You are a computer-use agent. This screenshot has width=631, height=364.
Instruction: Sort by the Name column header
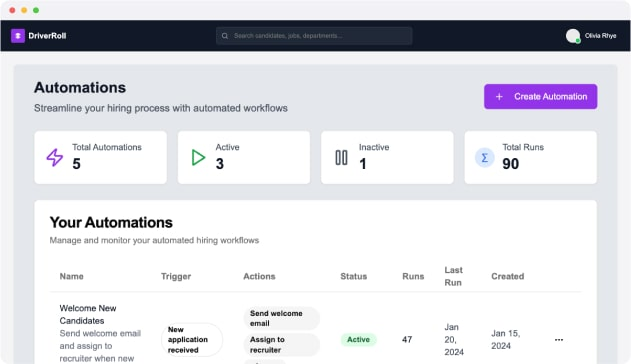coord(72,276)
